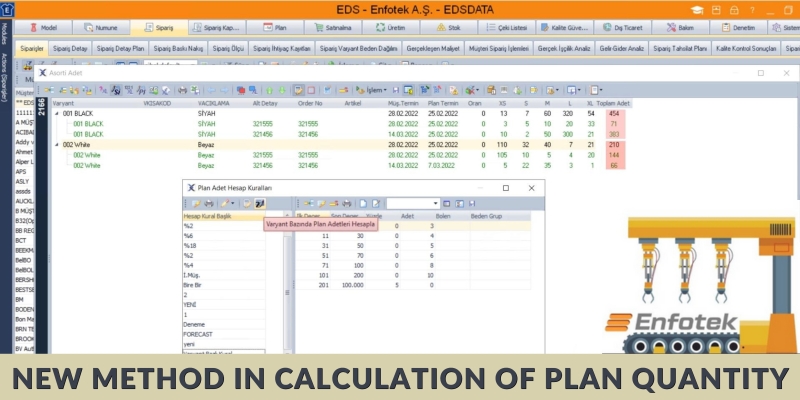The width and height of the screenshot is (800, 400).
Task: Open the Üretim module tab
Action: tap(390, 28)
